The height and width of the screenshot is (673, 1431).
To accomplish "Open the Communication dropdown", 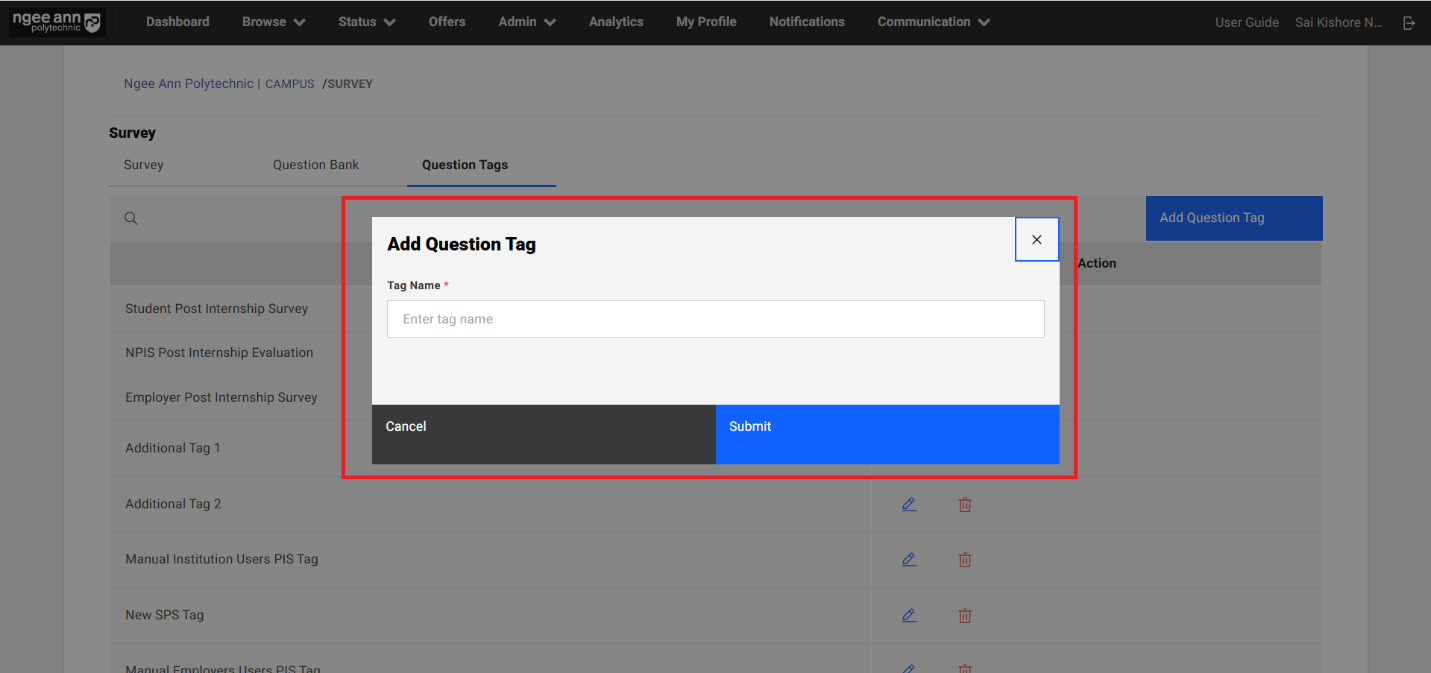I will point(933,22).
